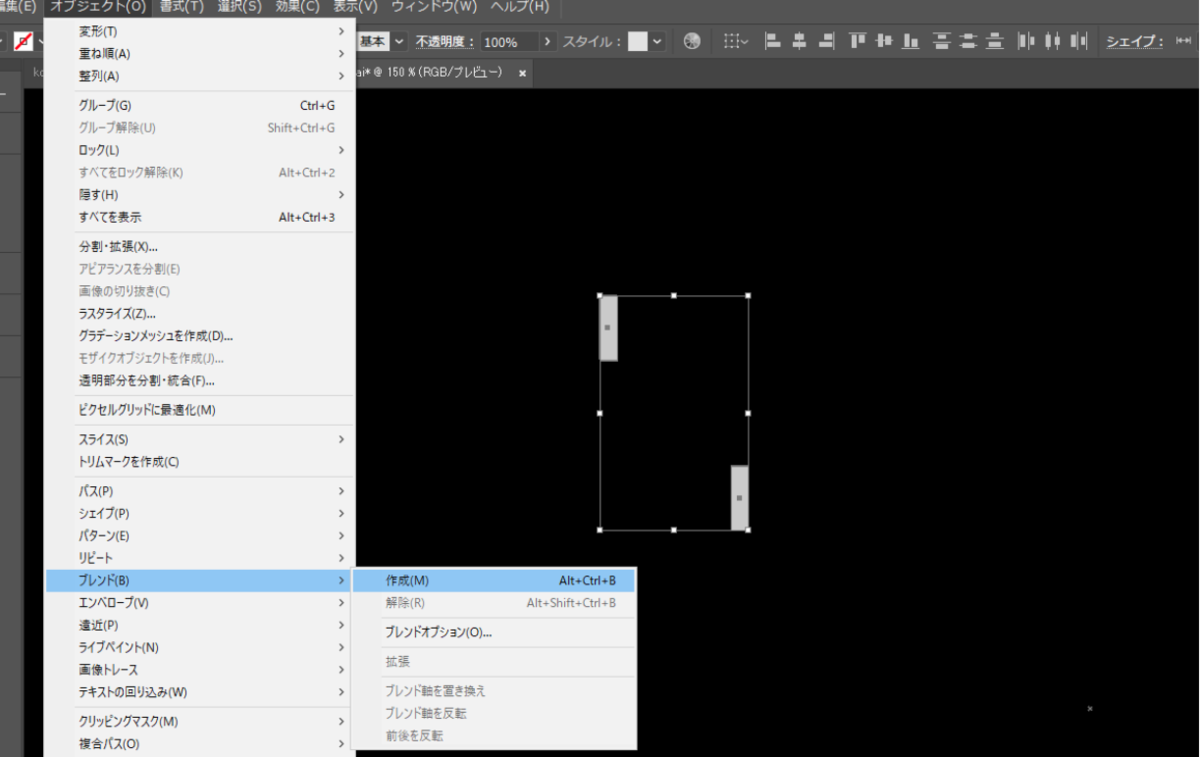
Task: Choose 分割・拡張(X)... menu item
Action: (199, 246)
